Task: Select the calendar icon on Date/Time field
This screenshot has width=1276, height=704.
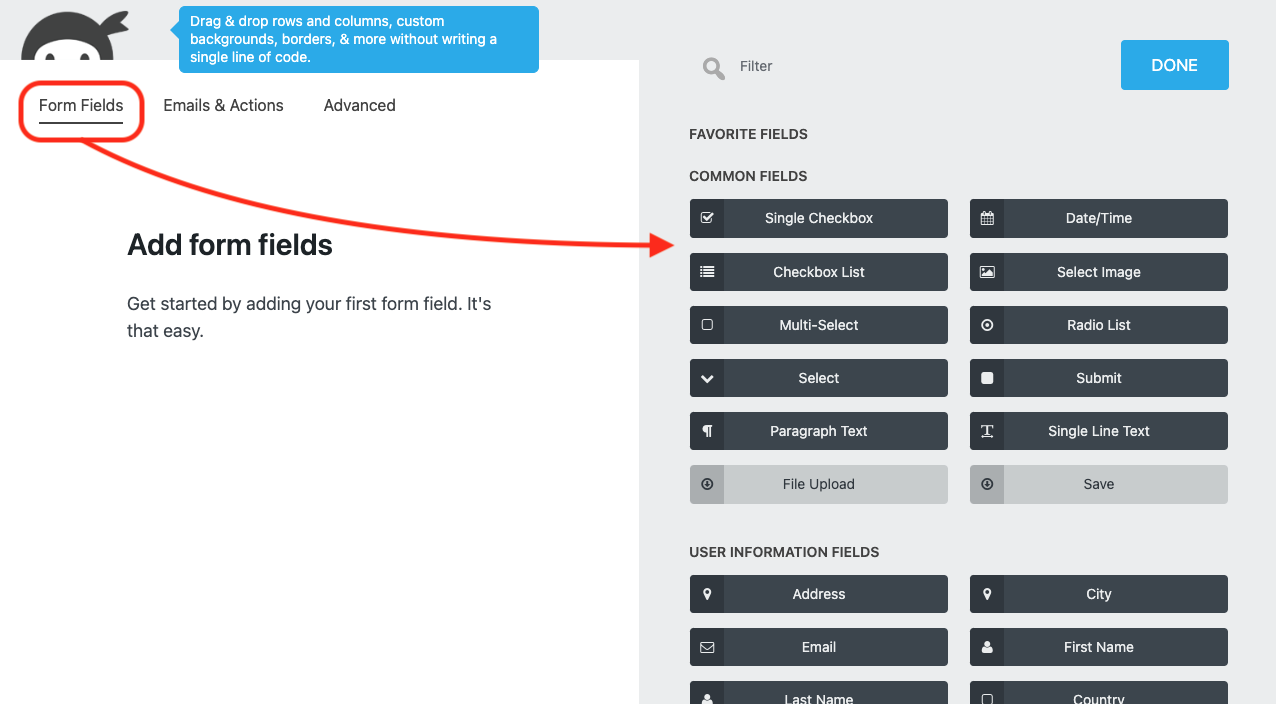Action: 987,218
